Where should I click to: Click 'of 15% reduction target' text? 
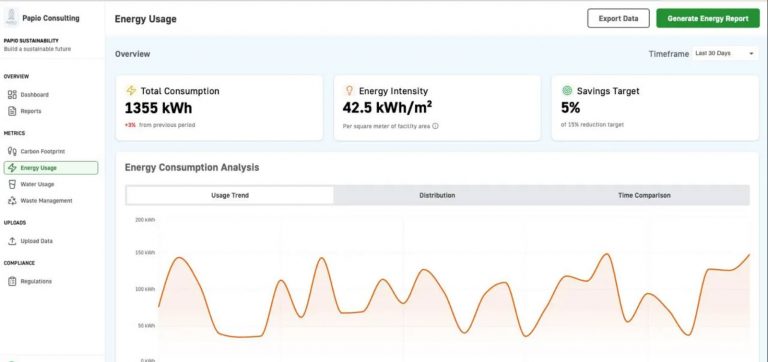tap(592, 125)
